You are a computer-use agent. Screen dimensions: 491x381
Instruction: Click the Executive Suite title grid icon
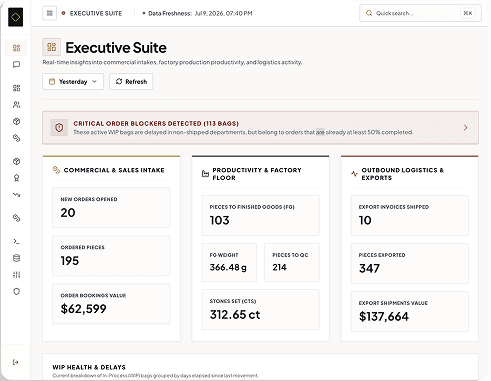52,47
